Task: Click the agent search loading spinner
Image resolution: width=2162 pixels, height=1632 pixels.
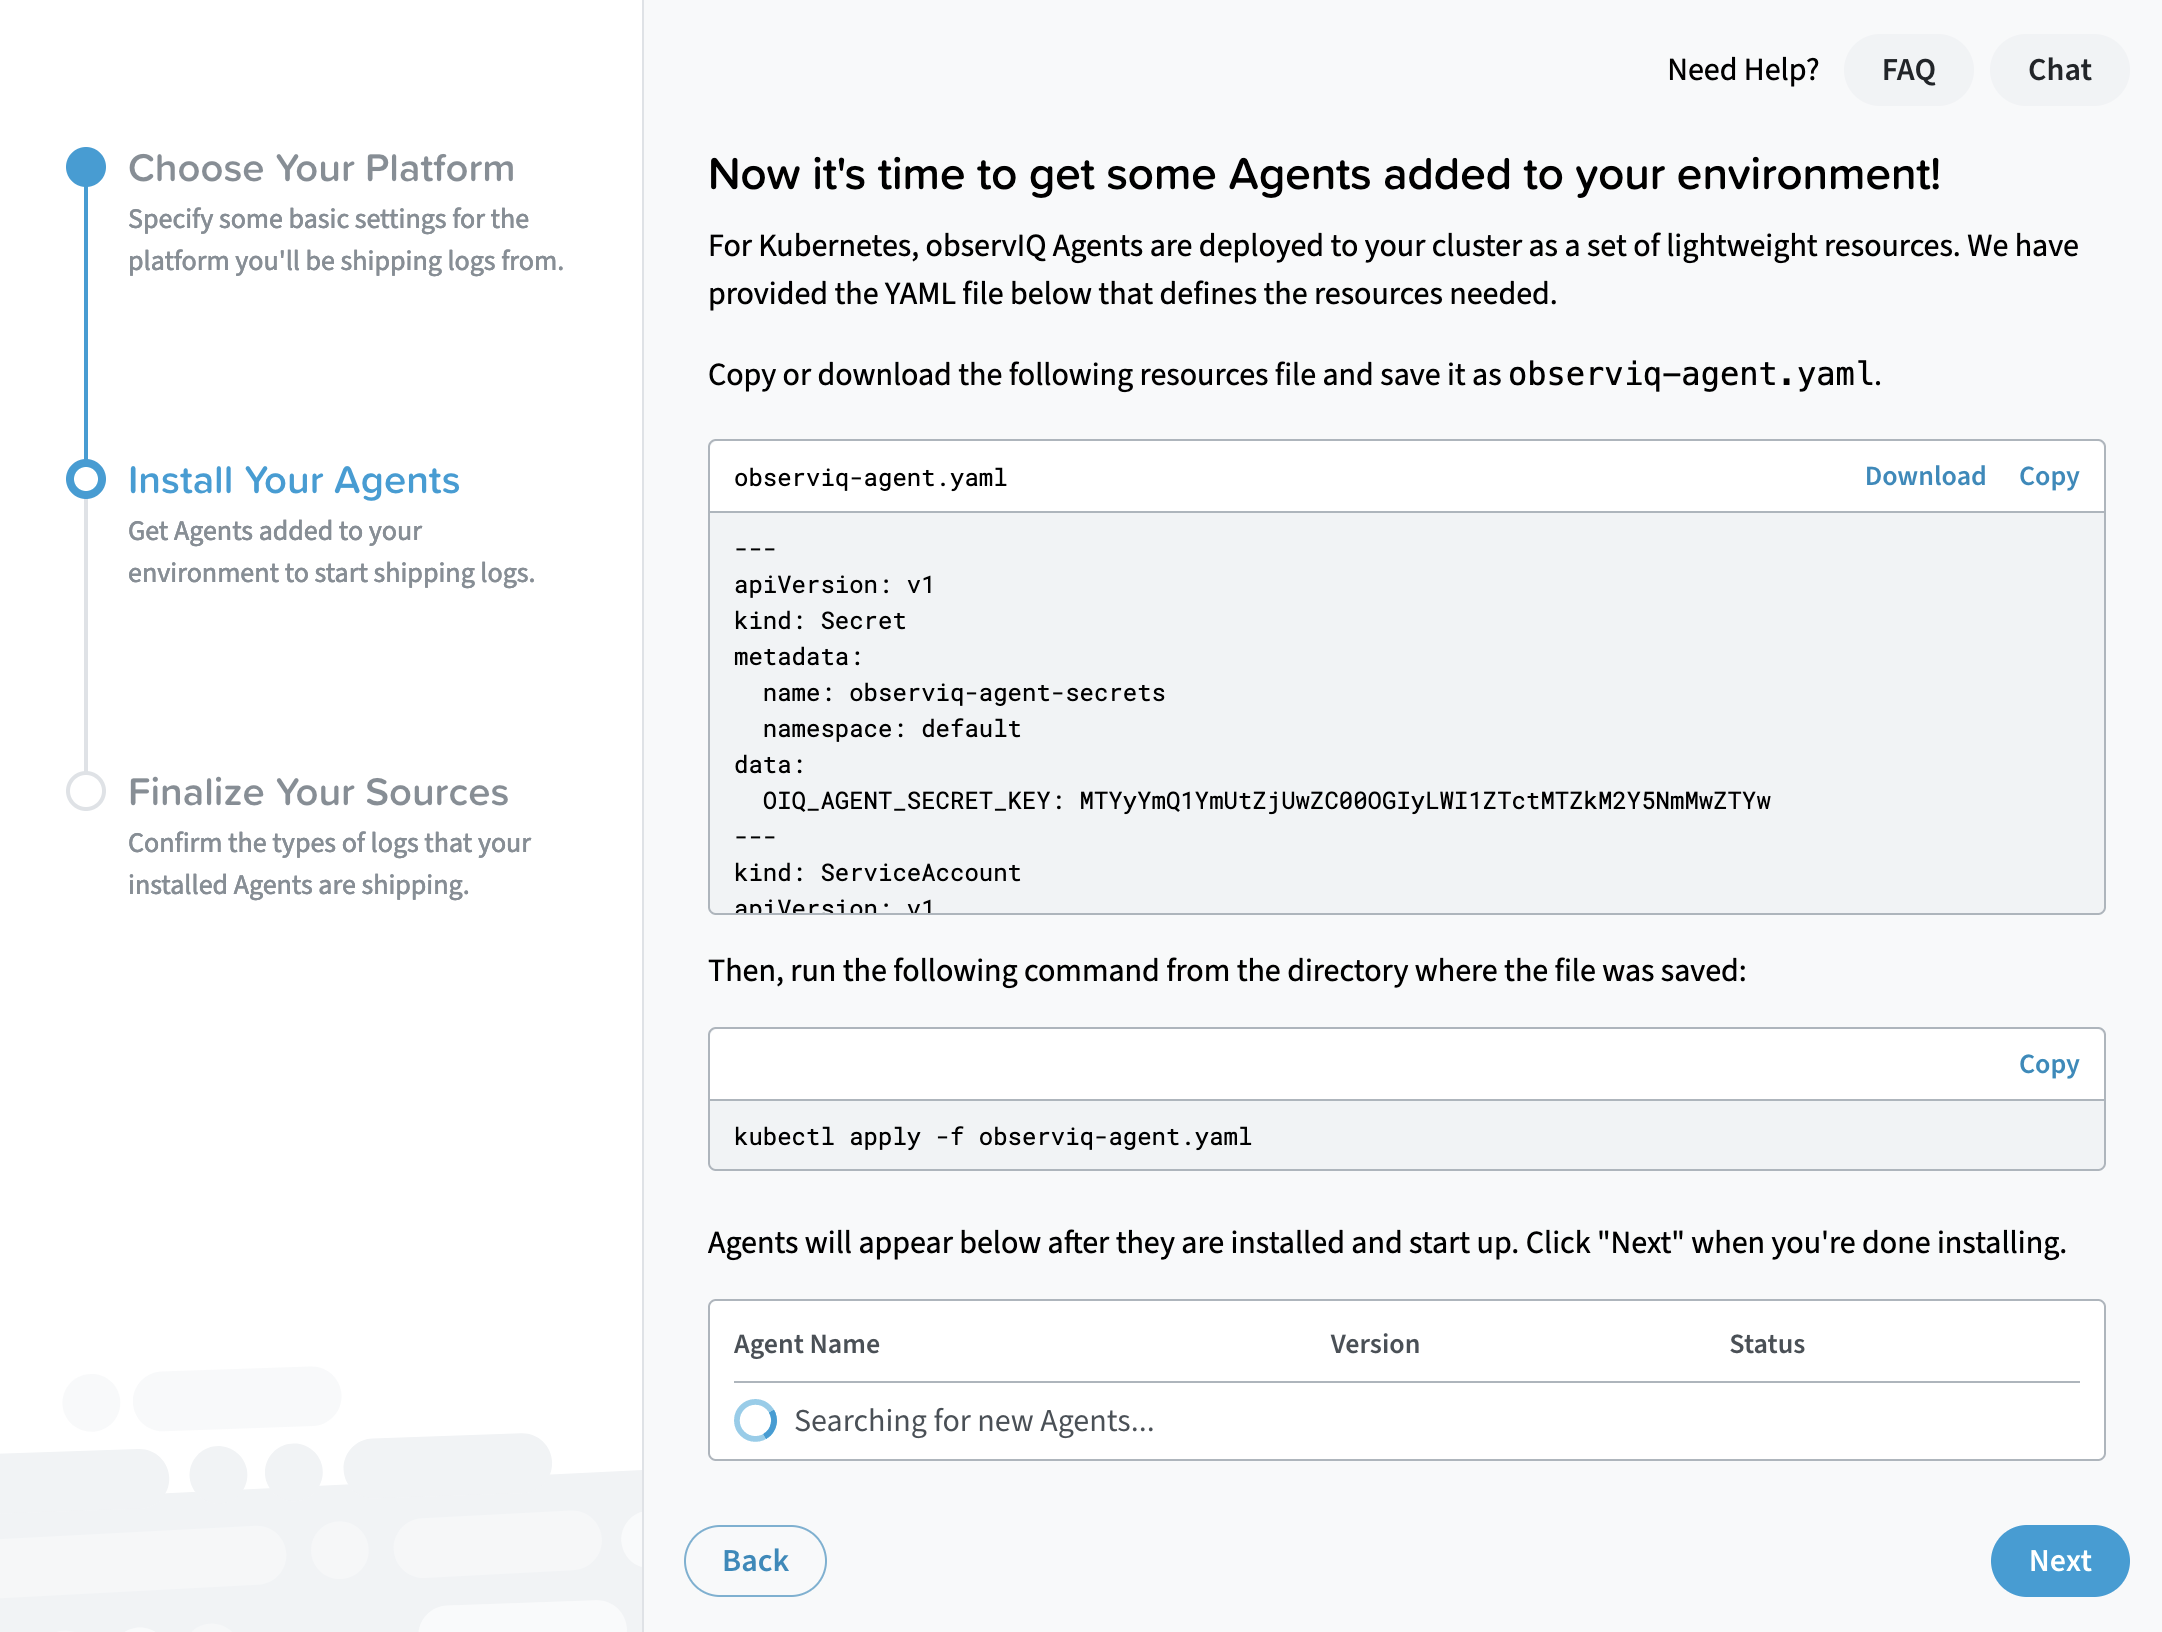Action: tap(755, 1420)
